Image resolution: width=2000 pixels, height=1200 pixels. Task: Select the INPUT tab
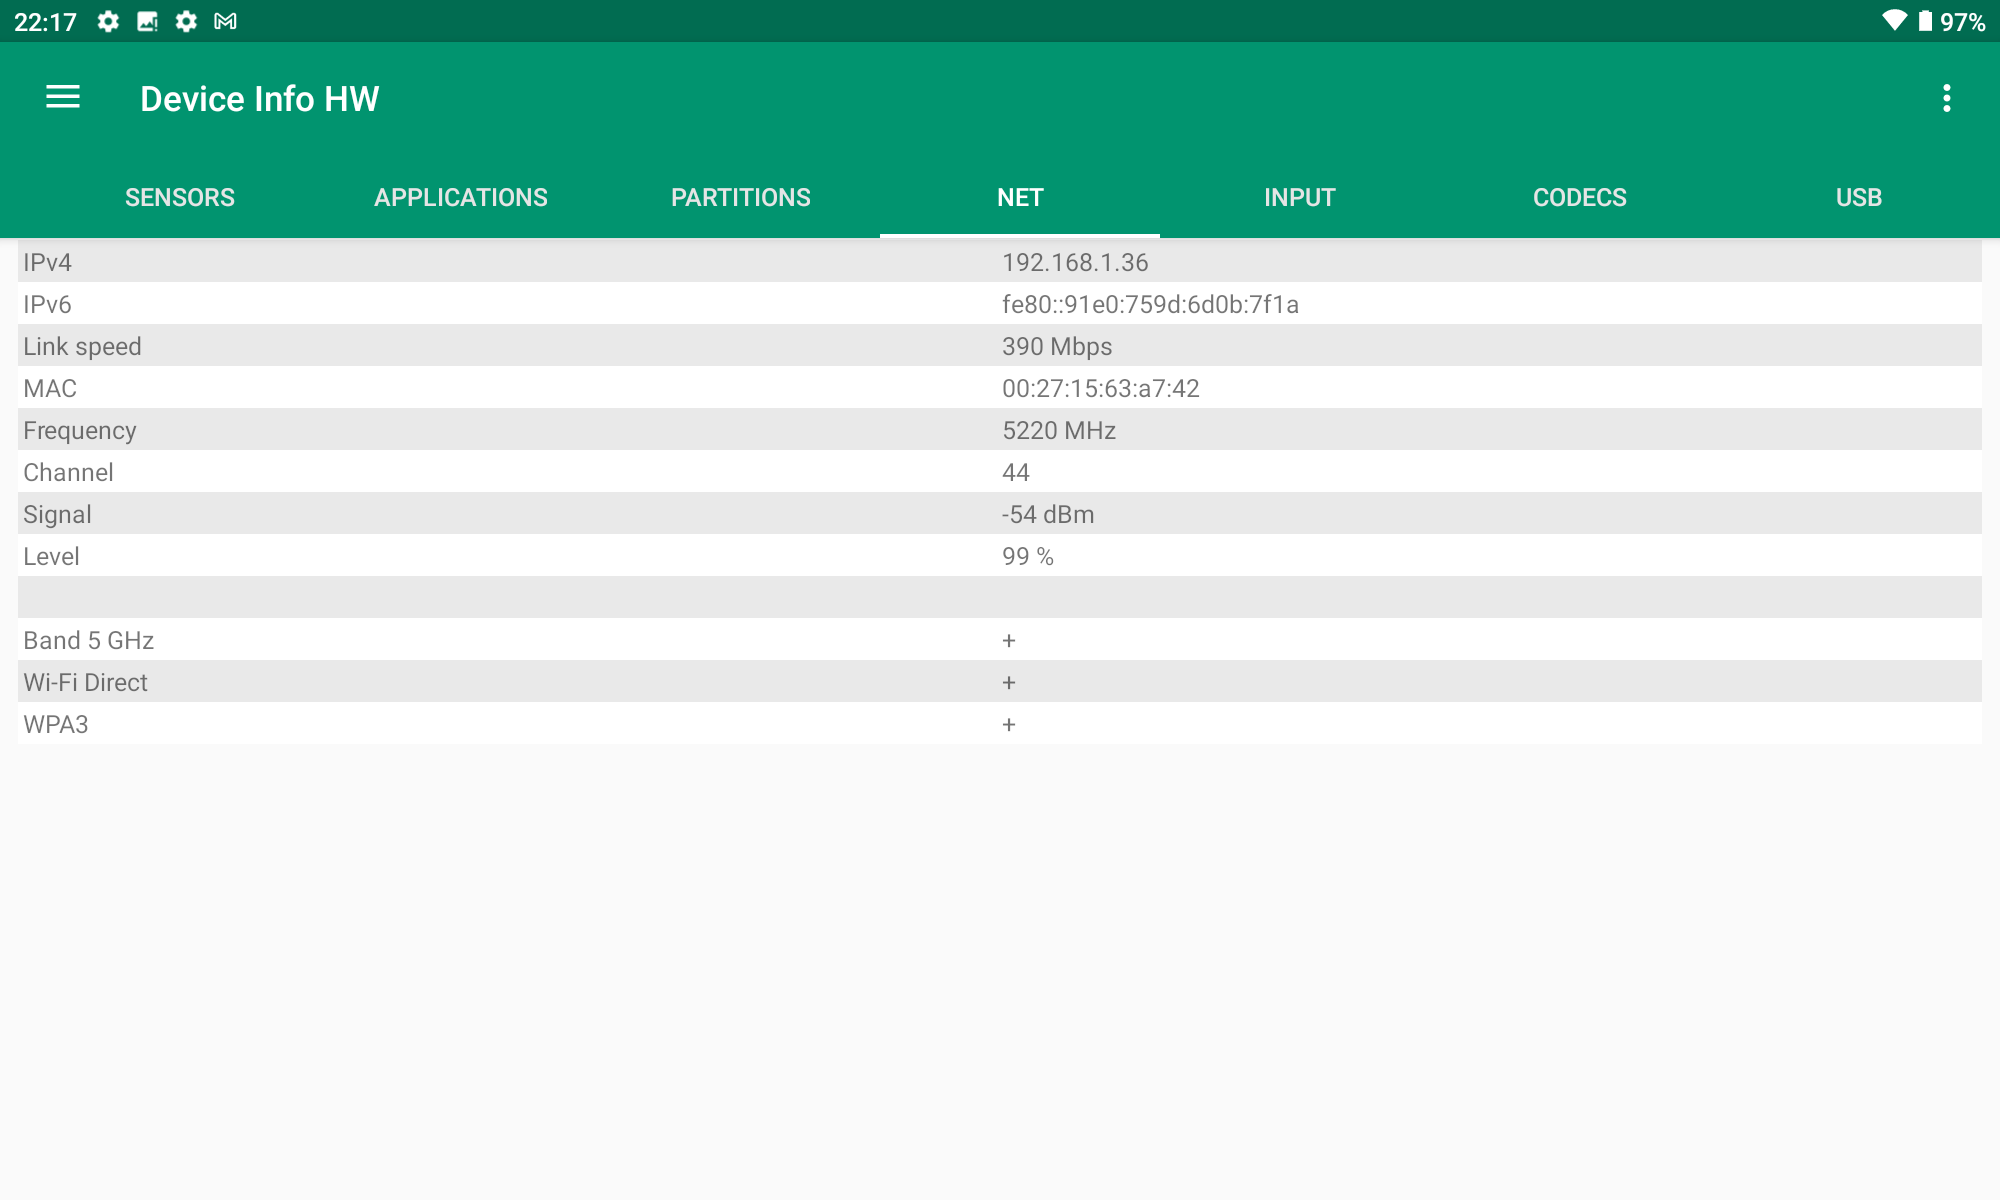pyautogui.click(x=1299, y=197)
